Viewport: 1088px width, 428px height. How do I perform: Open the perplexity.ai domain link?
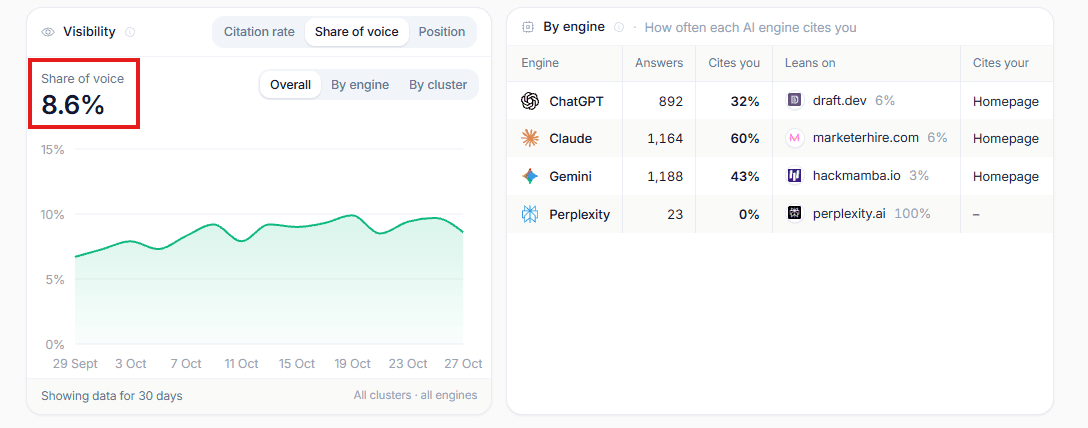tap(849, 214)
